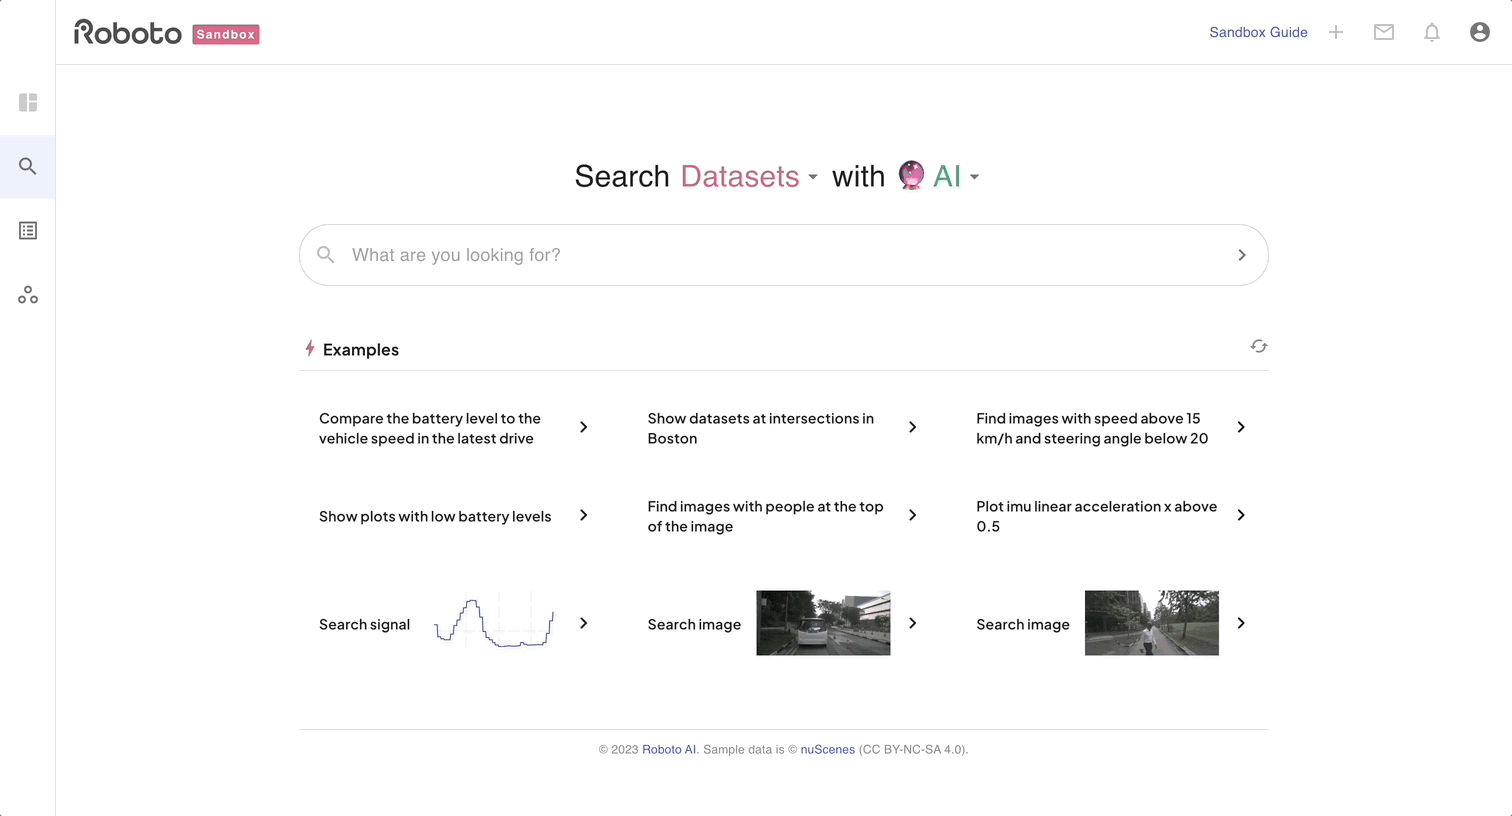Click chevron next to imu acceleration example
This screenshot has height=816, width=1512.
pos(1241,515)
